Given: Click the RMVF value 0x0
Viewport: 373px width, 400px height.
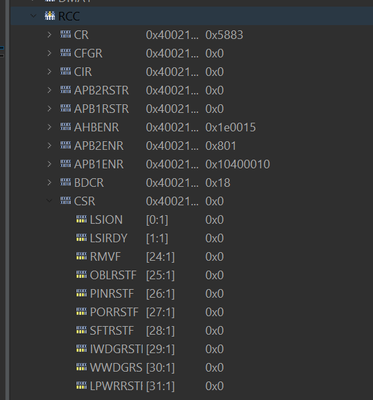Looking at the screenshot, I should point(214,257).
